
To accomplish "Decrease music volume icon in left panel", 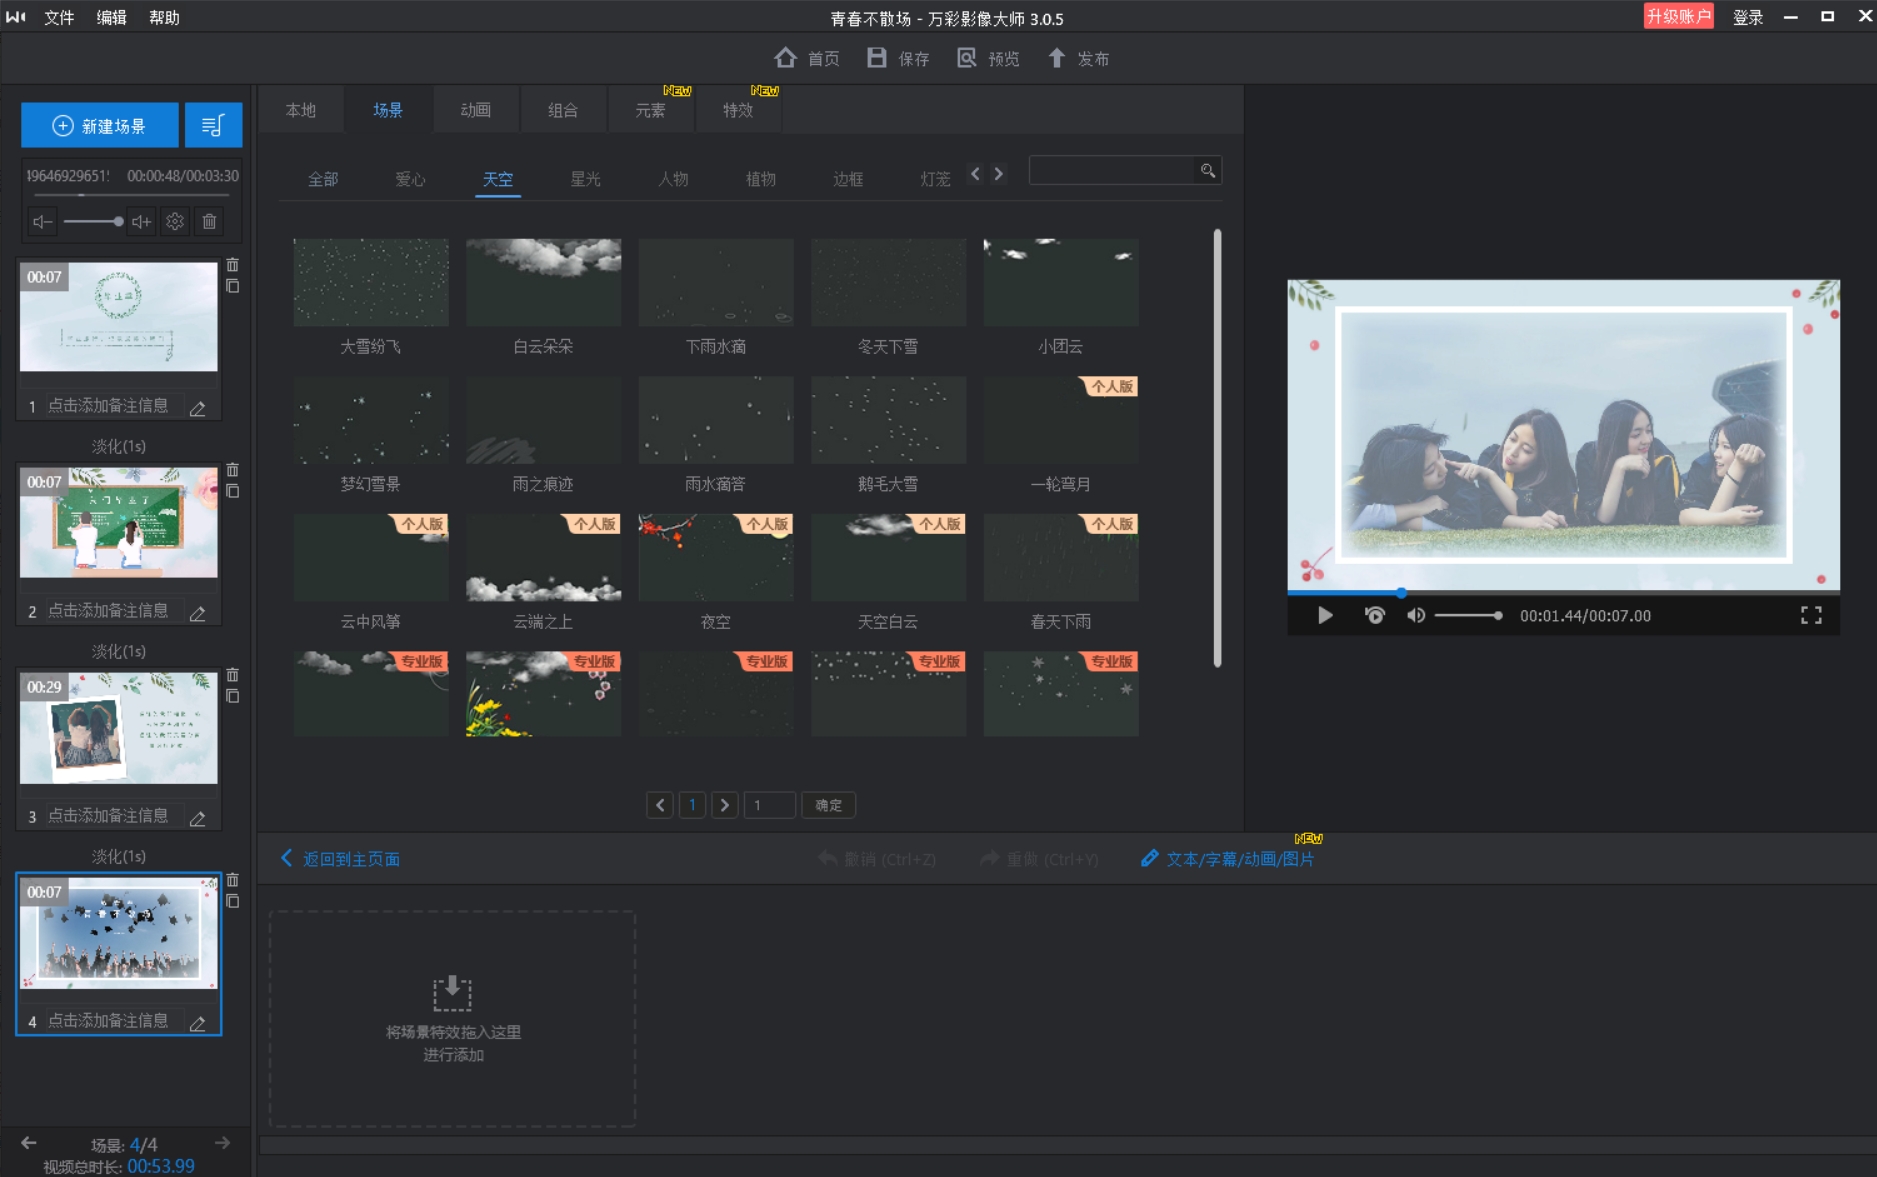I will (x=42, y=222).
